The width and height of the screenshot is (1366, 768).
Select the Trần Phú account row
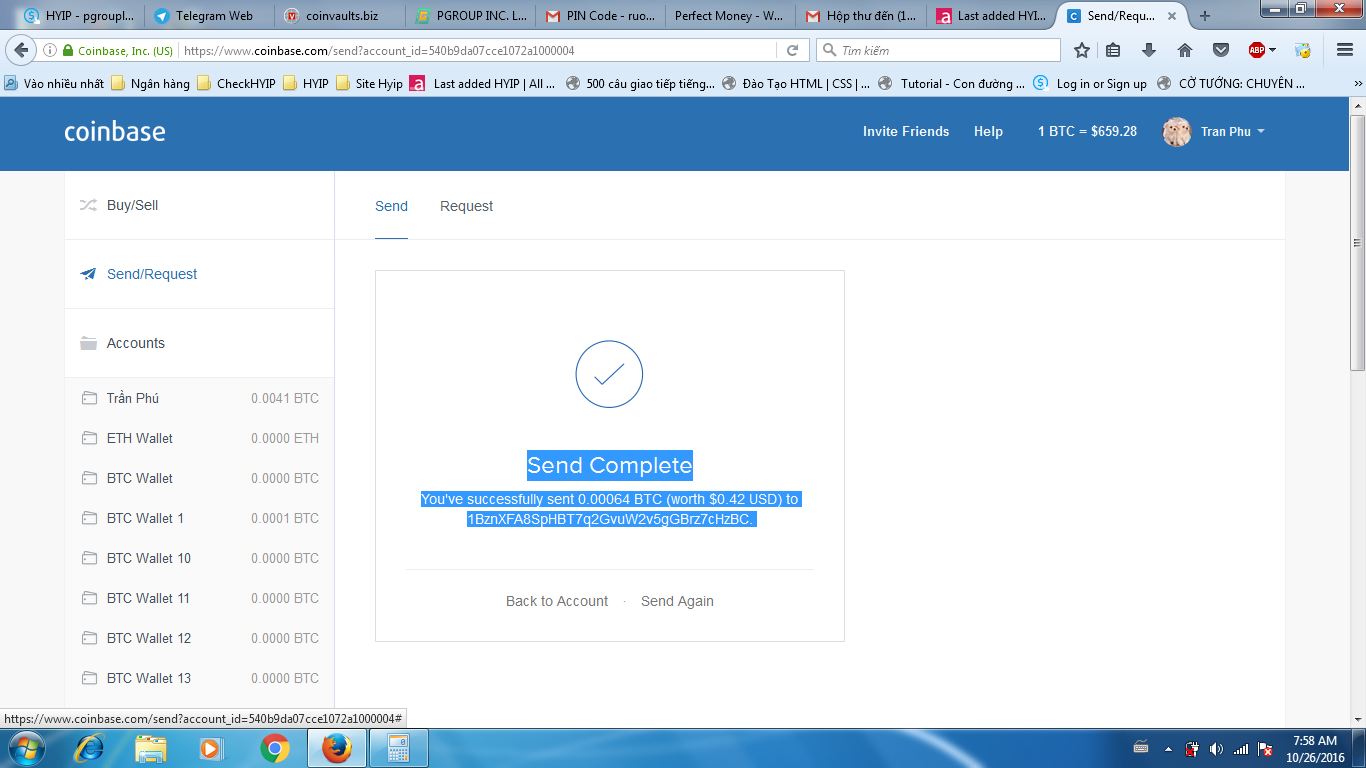click(x=199, y=398)
